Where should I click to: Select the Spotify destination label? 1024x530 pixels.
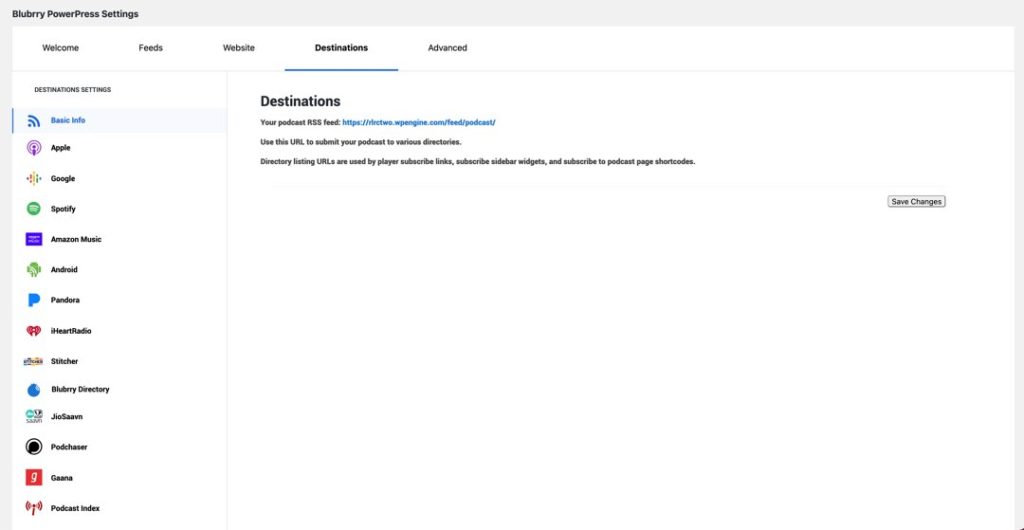(x=63, y=209)
